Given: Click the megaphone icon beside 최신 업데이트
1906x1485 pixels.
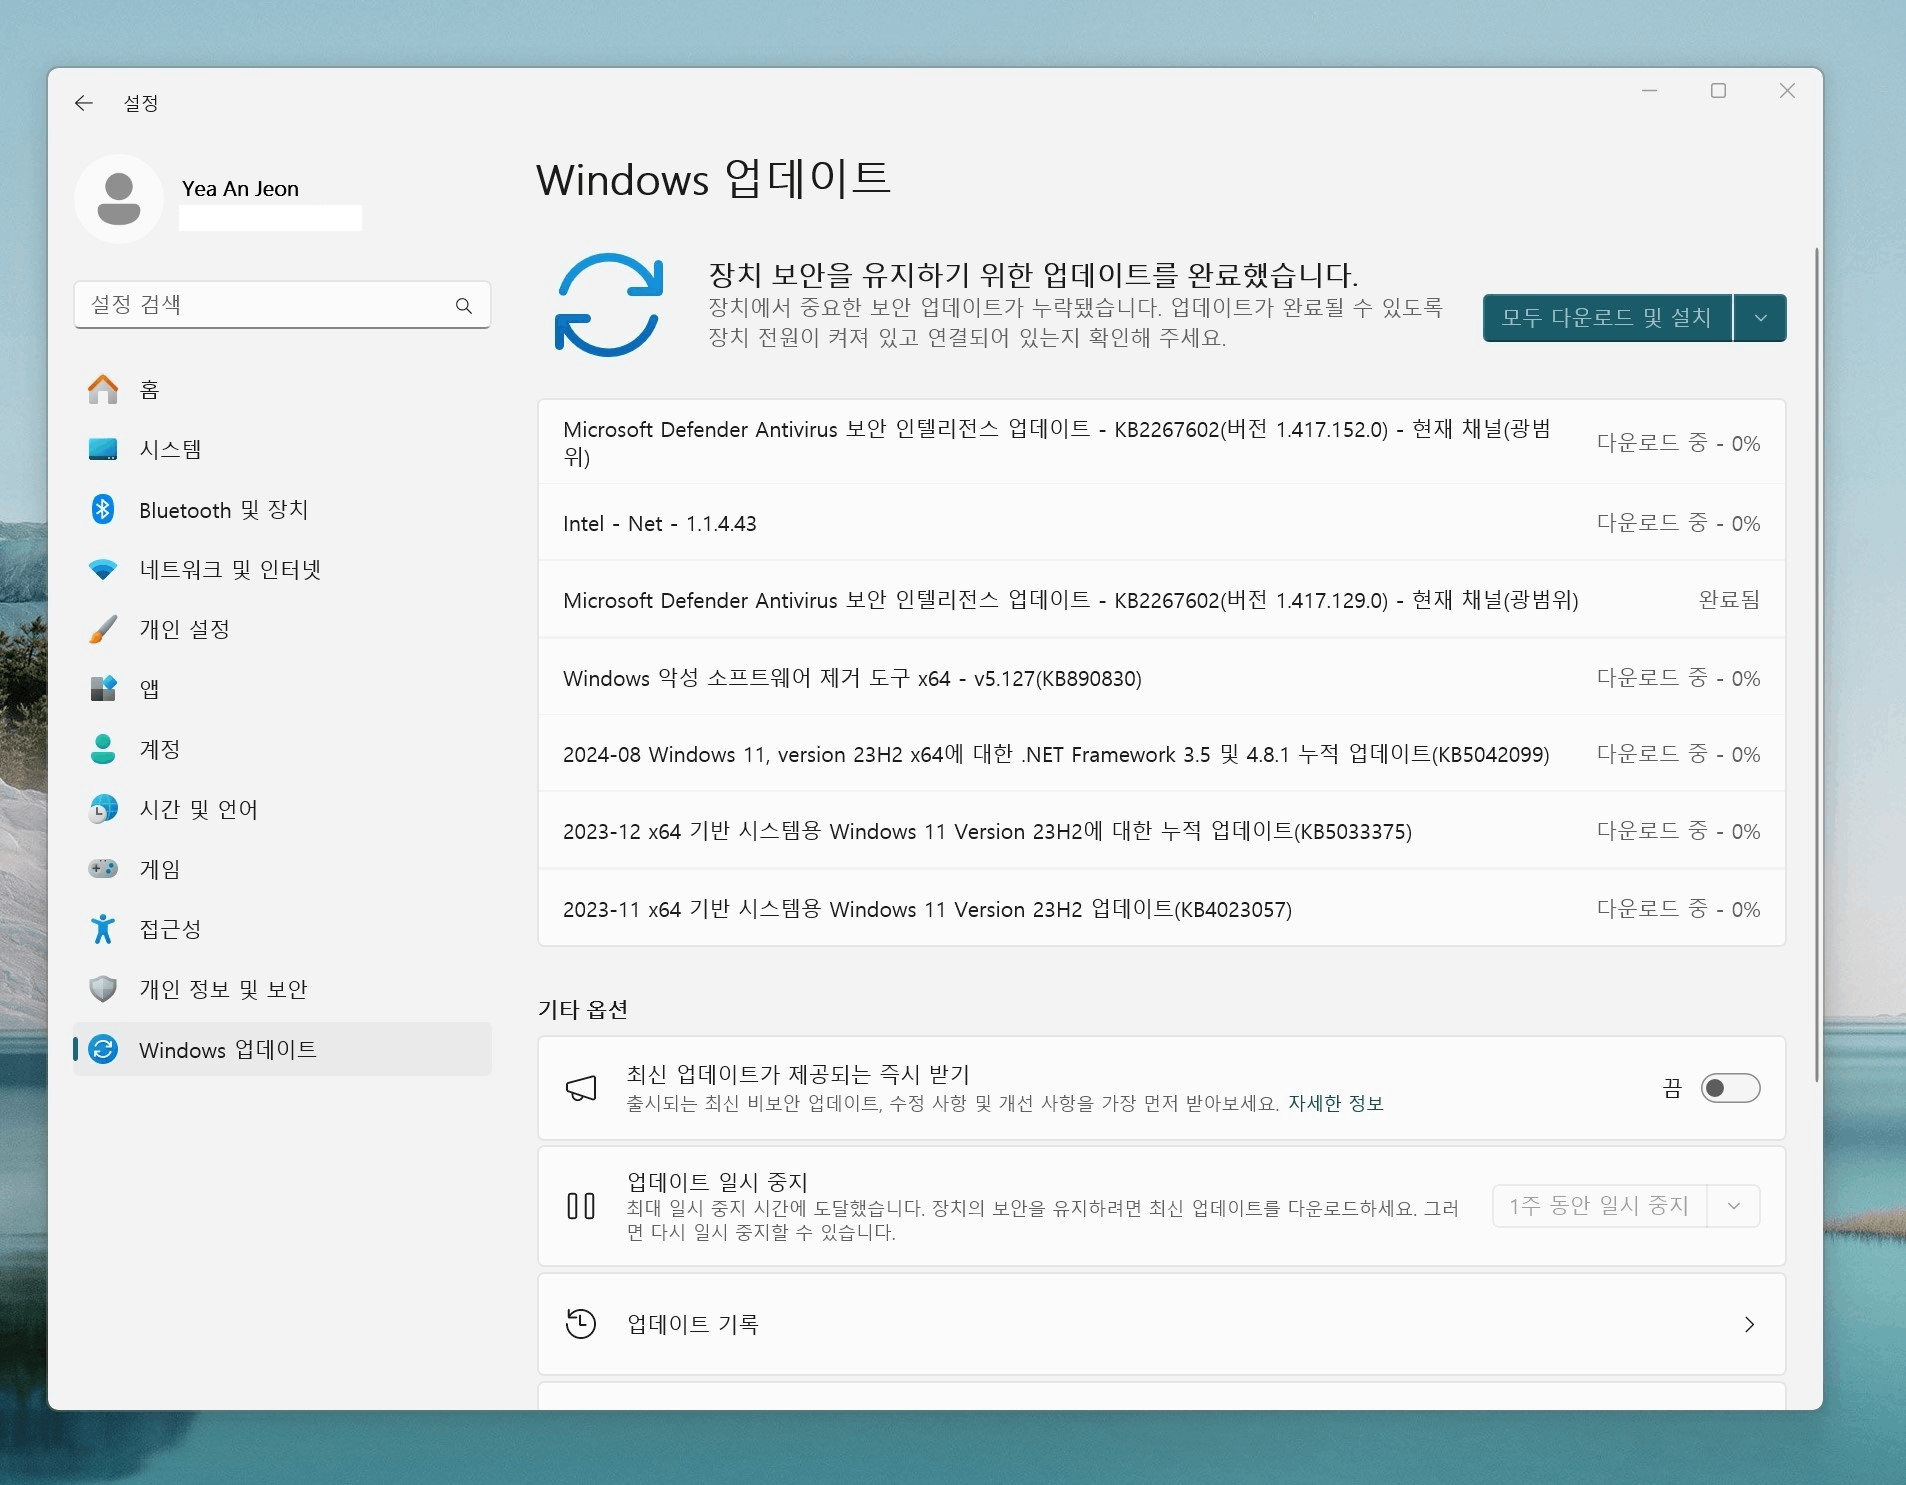Looking at the screenshot, I should tap(581, 1088).
